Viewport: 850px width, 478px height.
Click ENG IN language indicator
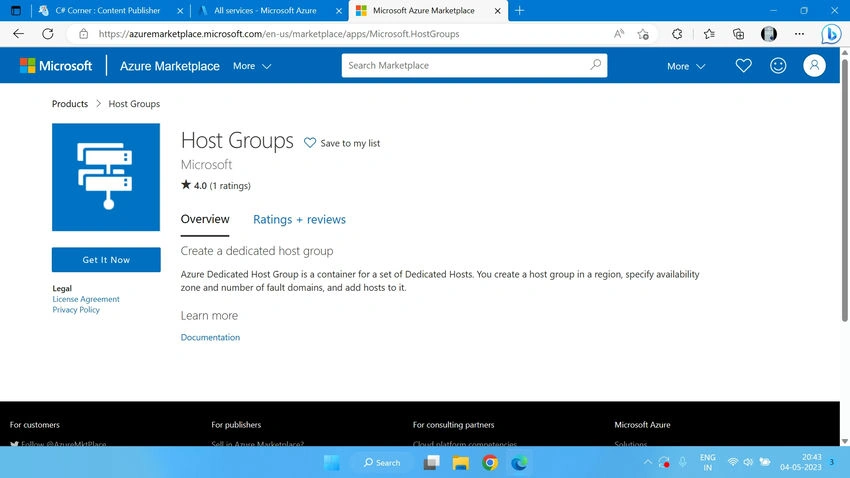(707, 462)
